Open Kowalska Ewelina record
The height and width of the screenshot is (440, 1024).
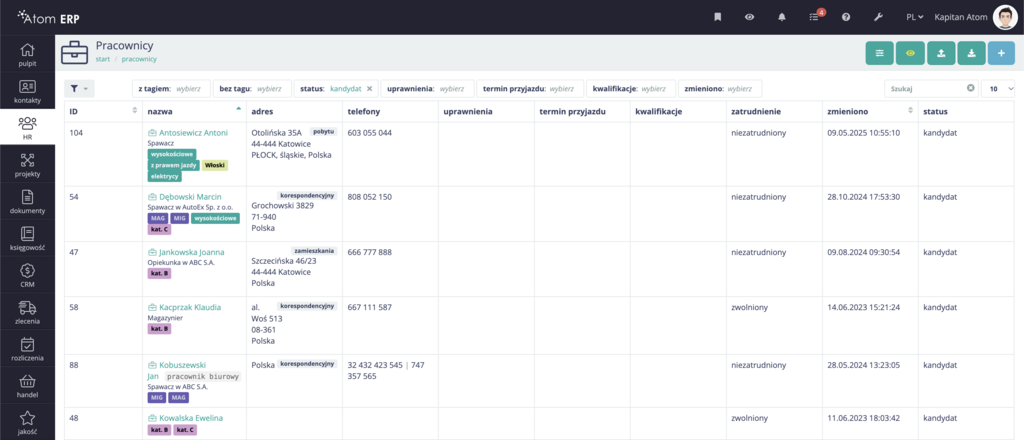click(x=191, y=418)
